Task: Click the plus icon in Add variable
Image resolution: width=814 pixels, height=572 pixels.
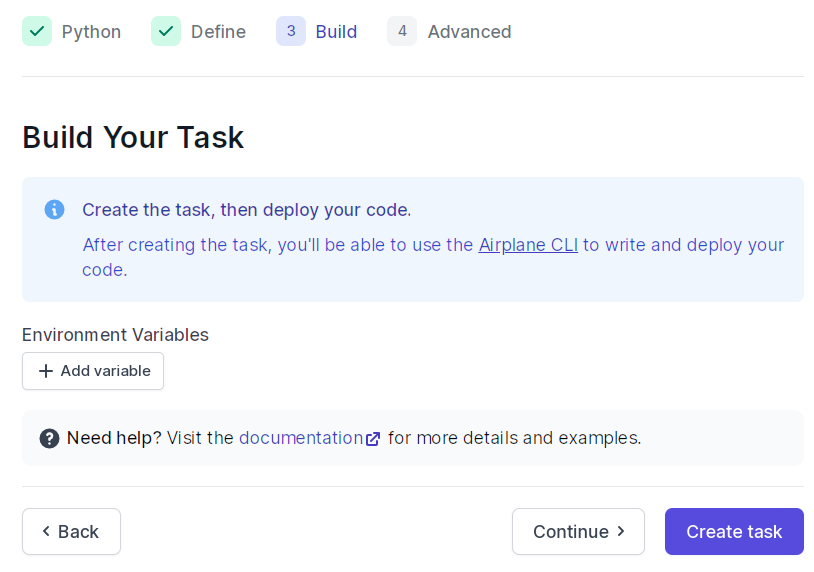Action: pyautogui.click(x=46, y=371)
